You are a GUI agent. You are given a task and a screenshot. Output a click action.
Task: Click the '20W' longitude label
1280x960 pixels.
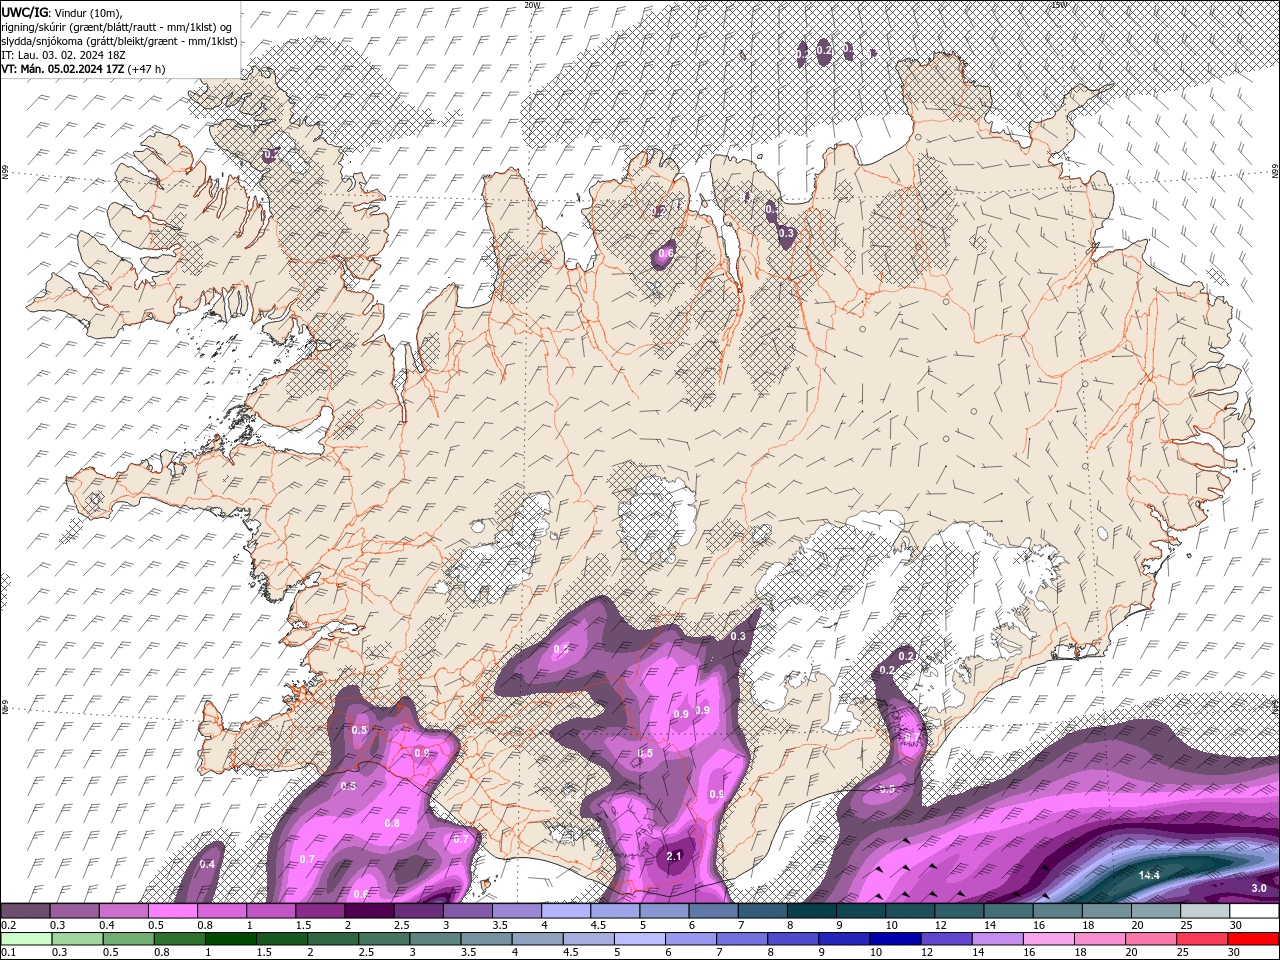coord(531,5)
